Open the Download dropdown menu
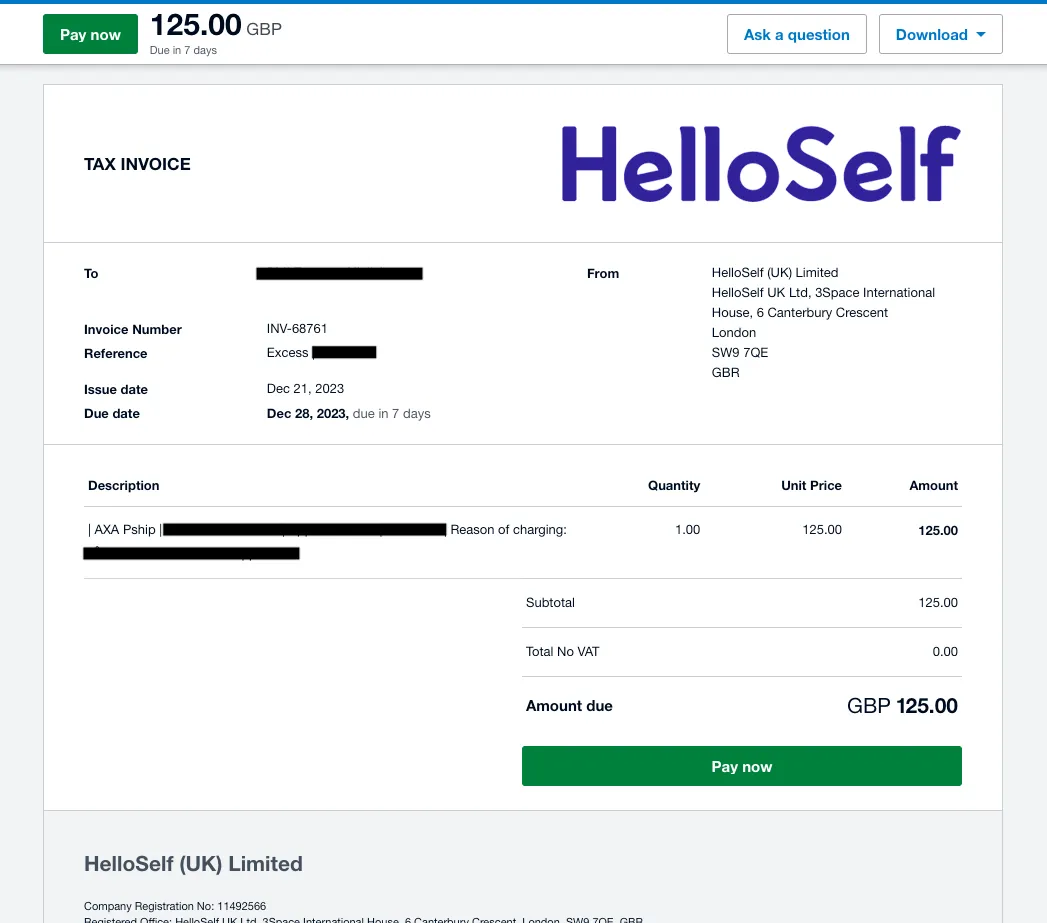 coord(930,35)
